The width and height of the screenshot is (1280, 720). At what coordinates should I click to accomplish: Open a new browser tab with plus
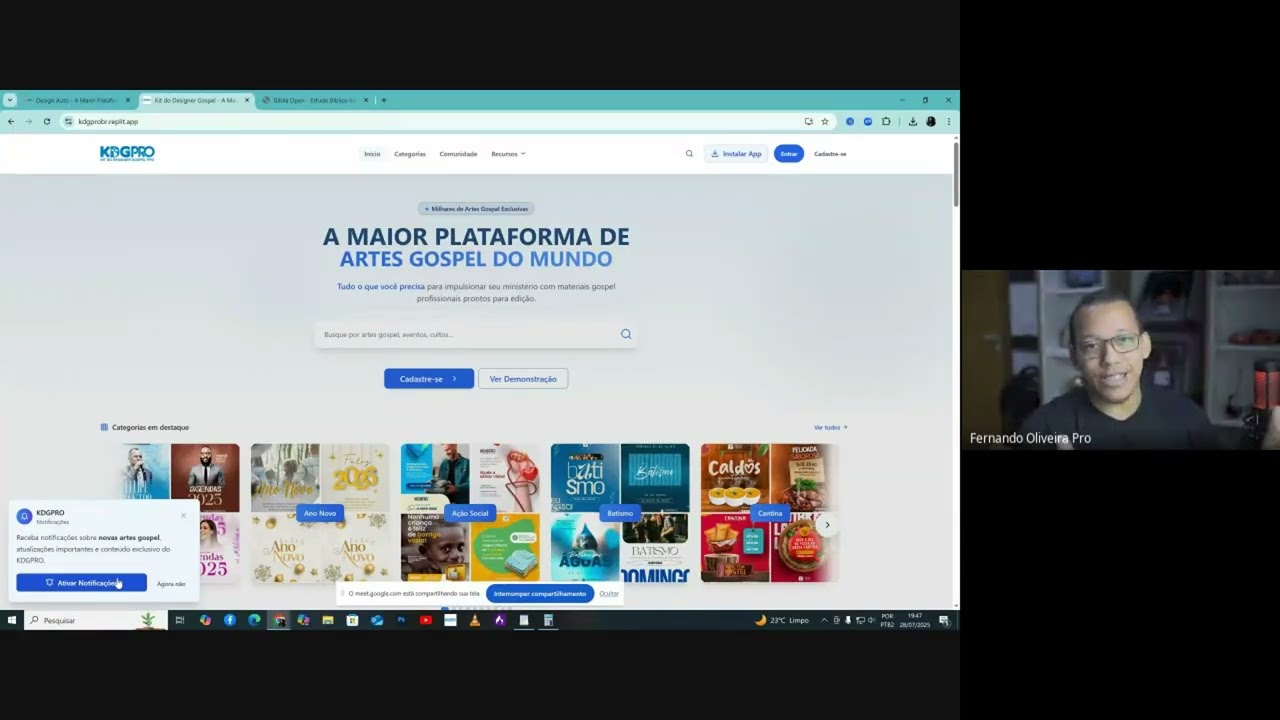point(384,100)
